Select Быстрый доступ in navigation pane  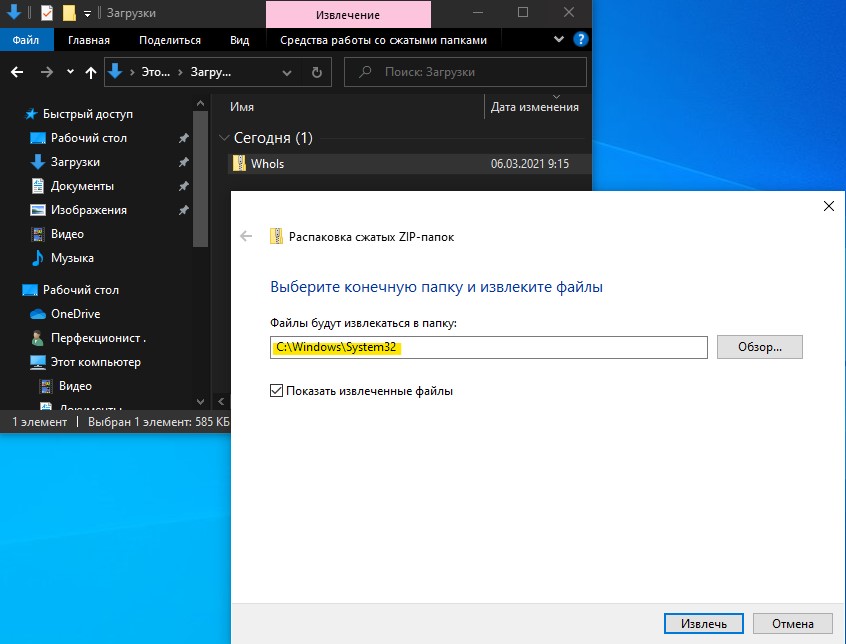point(87,114)
